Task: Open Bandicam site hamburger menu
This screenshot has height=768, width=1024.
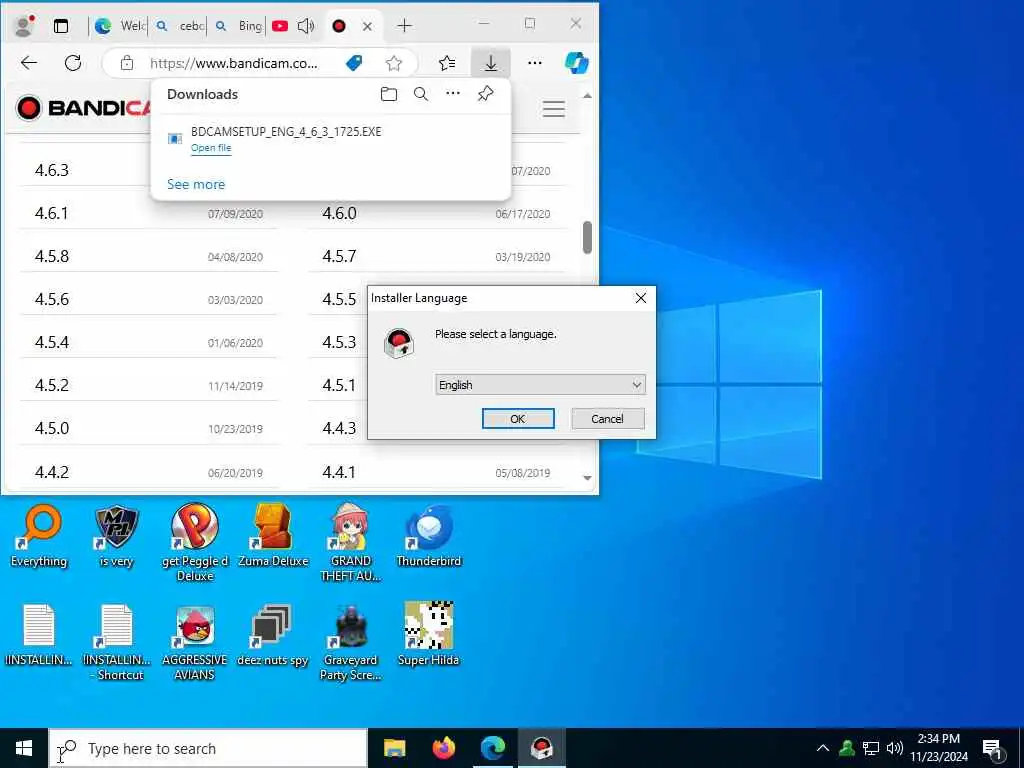Action: (x=554, y=109)
